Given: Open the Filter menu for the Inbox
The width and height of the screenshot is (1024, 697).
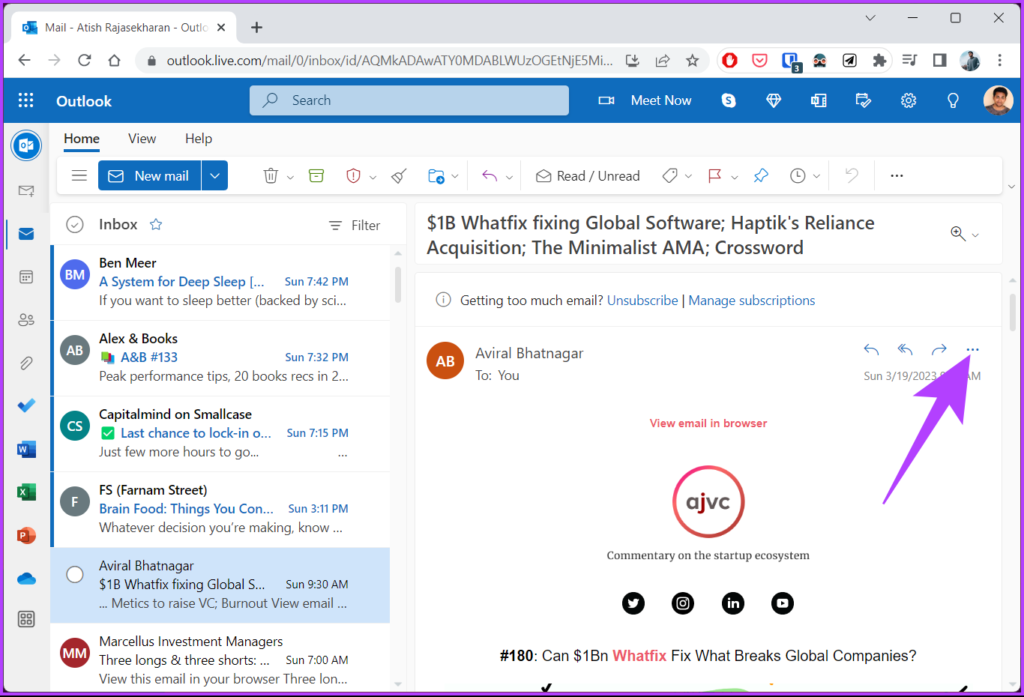Looking at the screenshot, I should (x=355, y=225).
